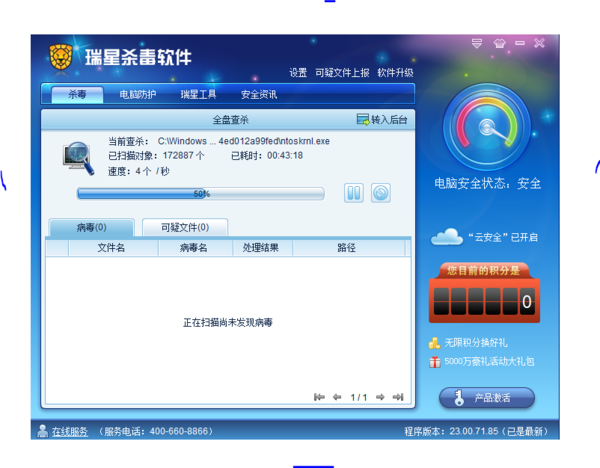
Task: Sort by 文件名 column header
Action: 113,248
